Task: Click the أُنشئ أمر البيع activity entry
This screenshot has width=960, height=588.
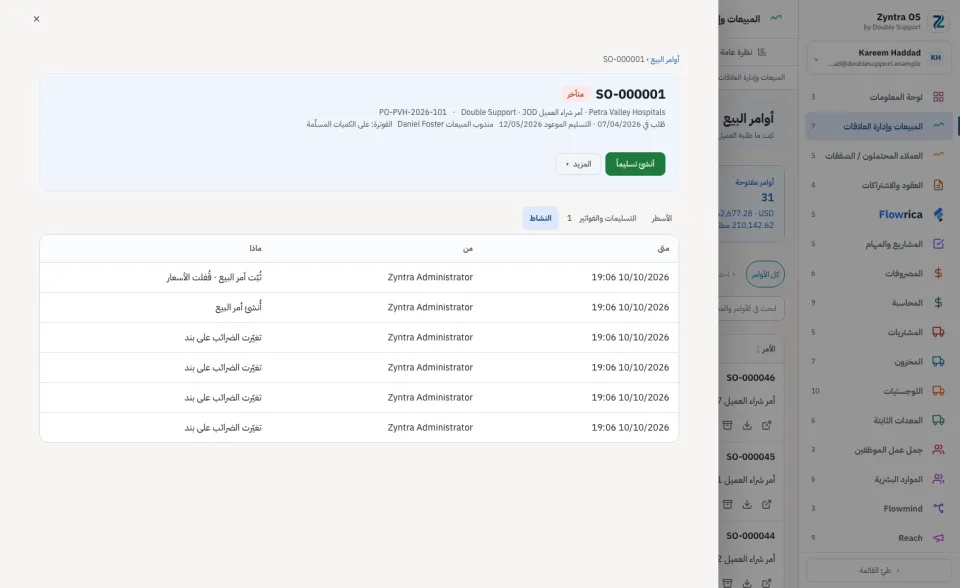Action: pyautogui.click(x=238, y=307)
